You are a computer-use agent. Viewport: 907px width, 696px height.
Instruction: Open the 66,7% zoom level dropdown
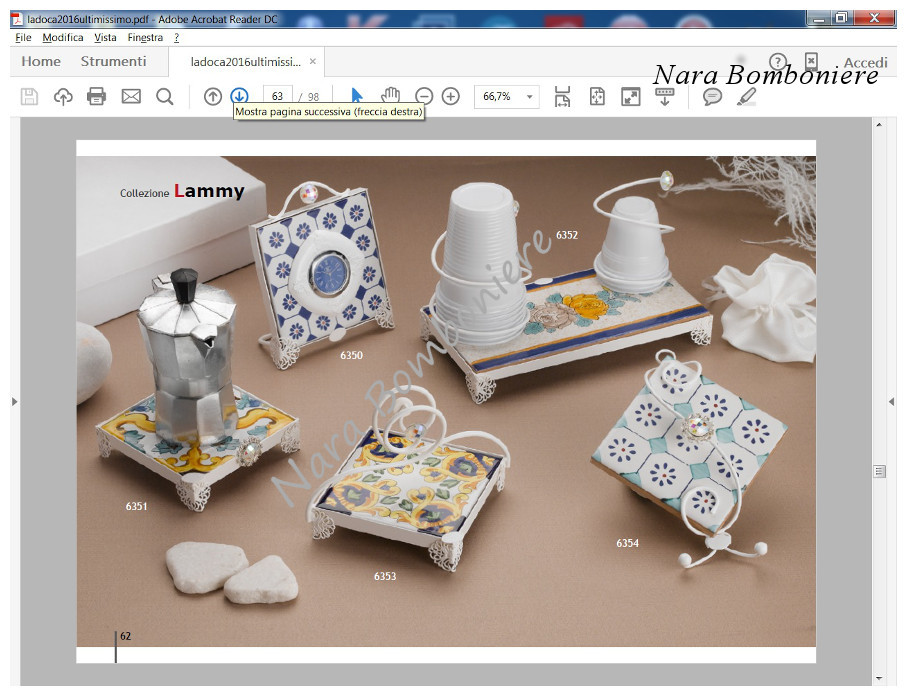(530, 97)
